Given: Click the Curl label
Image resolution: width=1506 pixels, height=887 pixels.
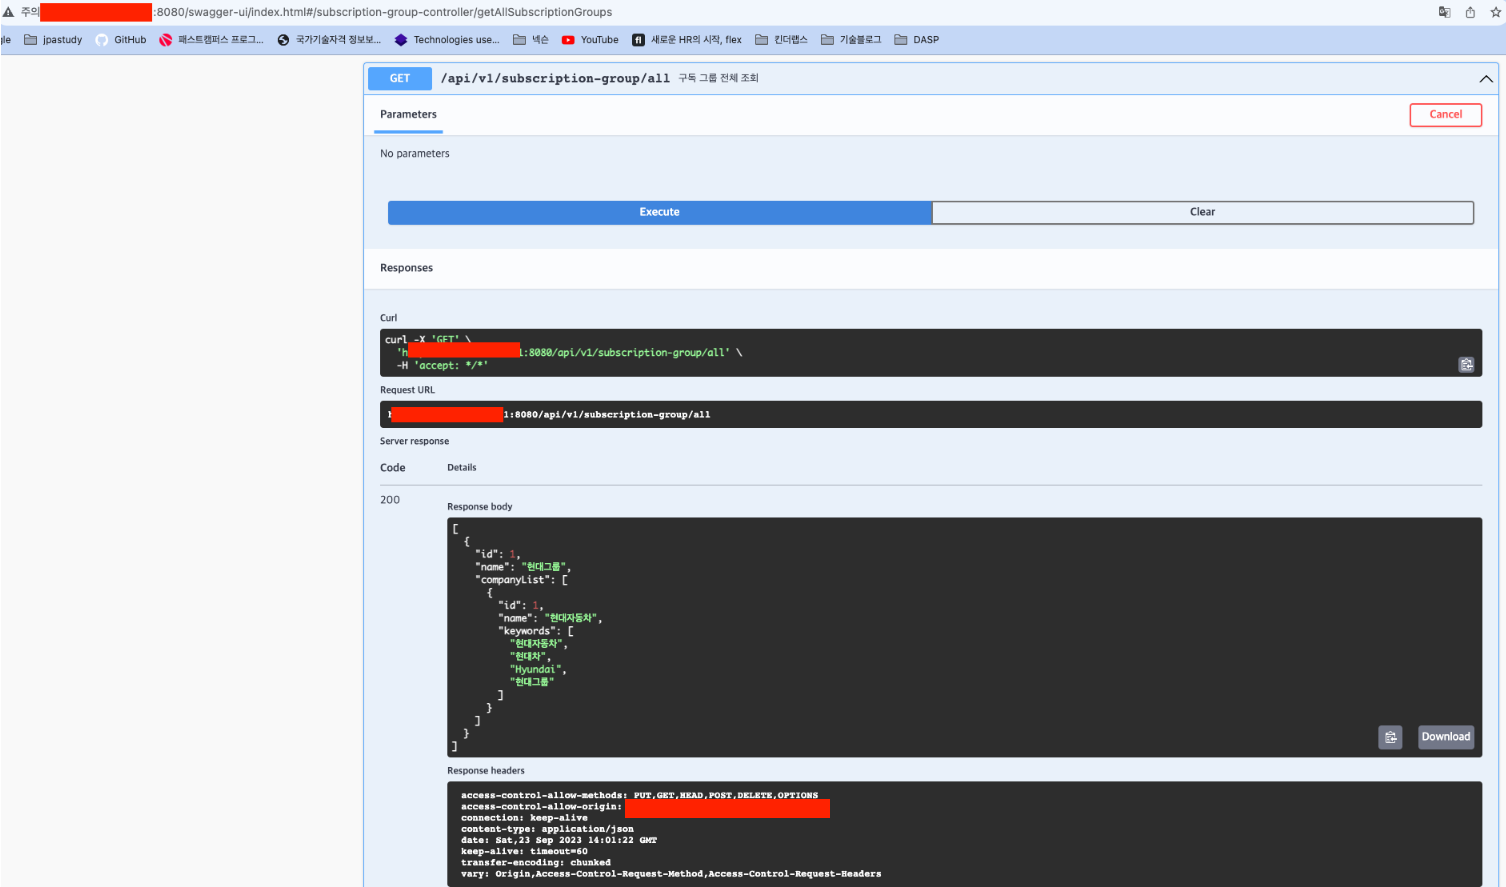Looking at the screenshot, I should (389, 318).
